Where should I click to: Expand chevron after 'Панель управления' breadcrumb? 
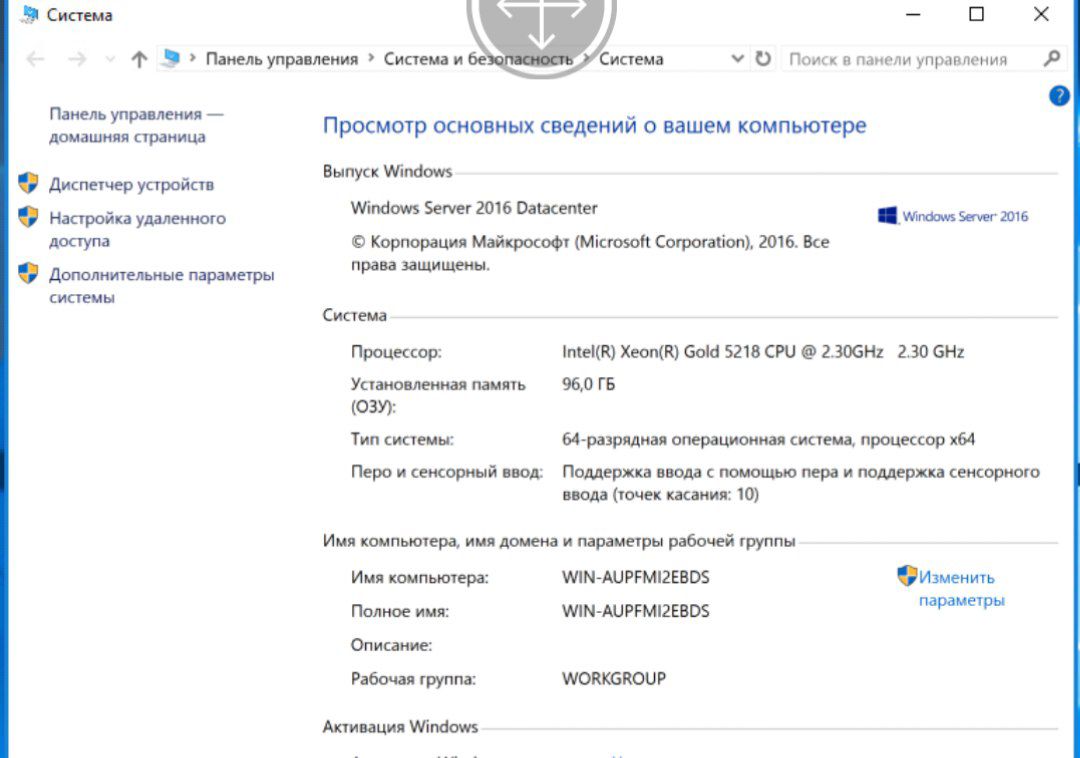(371, 59)
